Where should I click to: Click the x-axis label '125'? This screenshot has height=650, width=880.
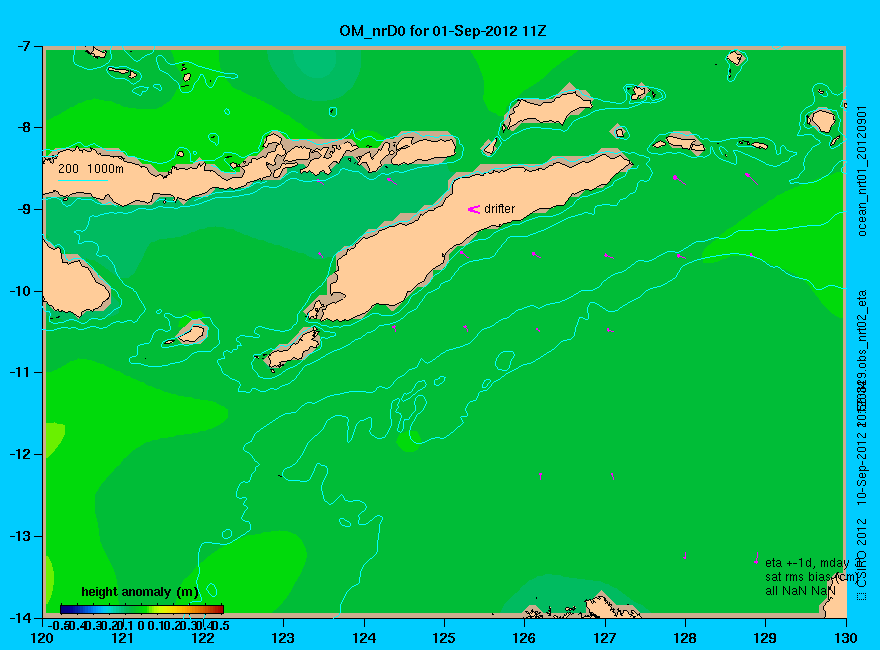point(444,638)
